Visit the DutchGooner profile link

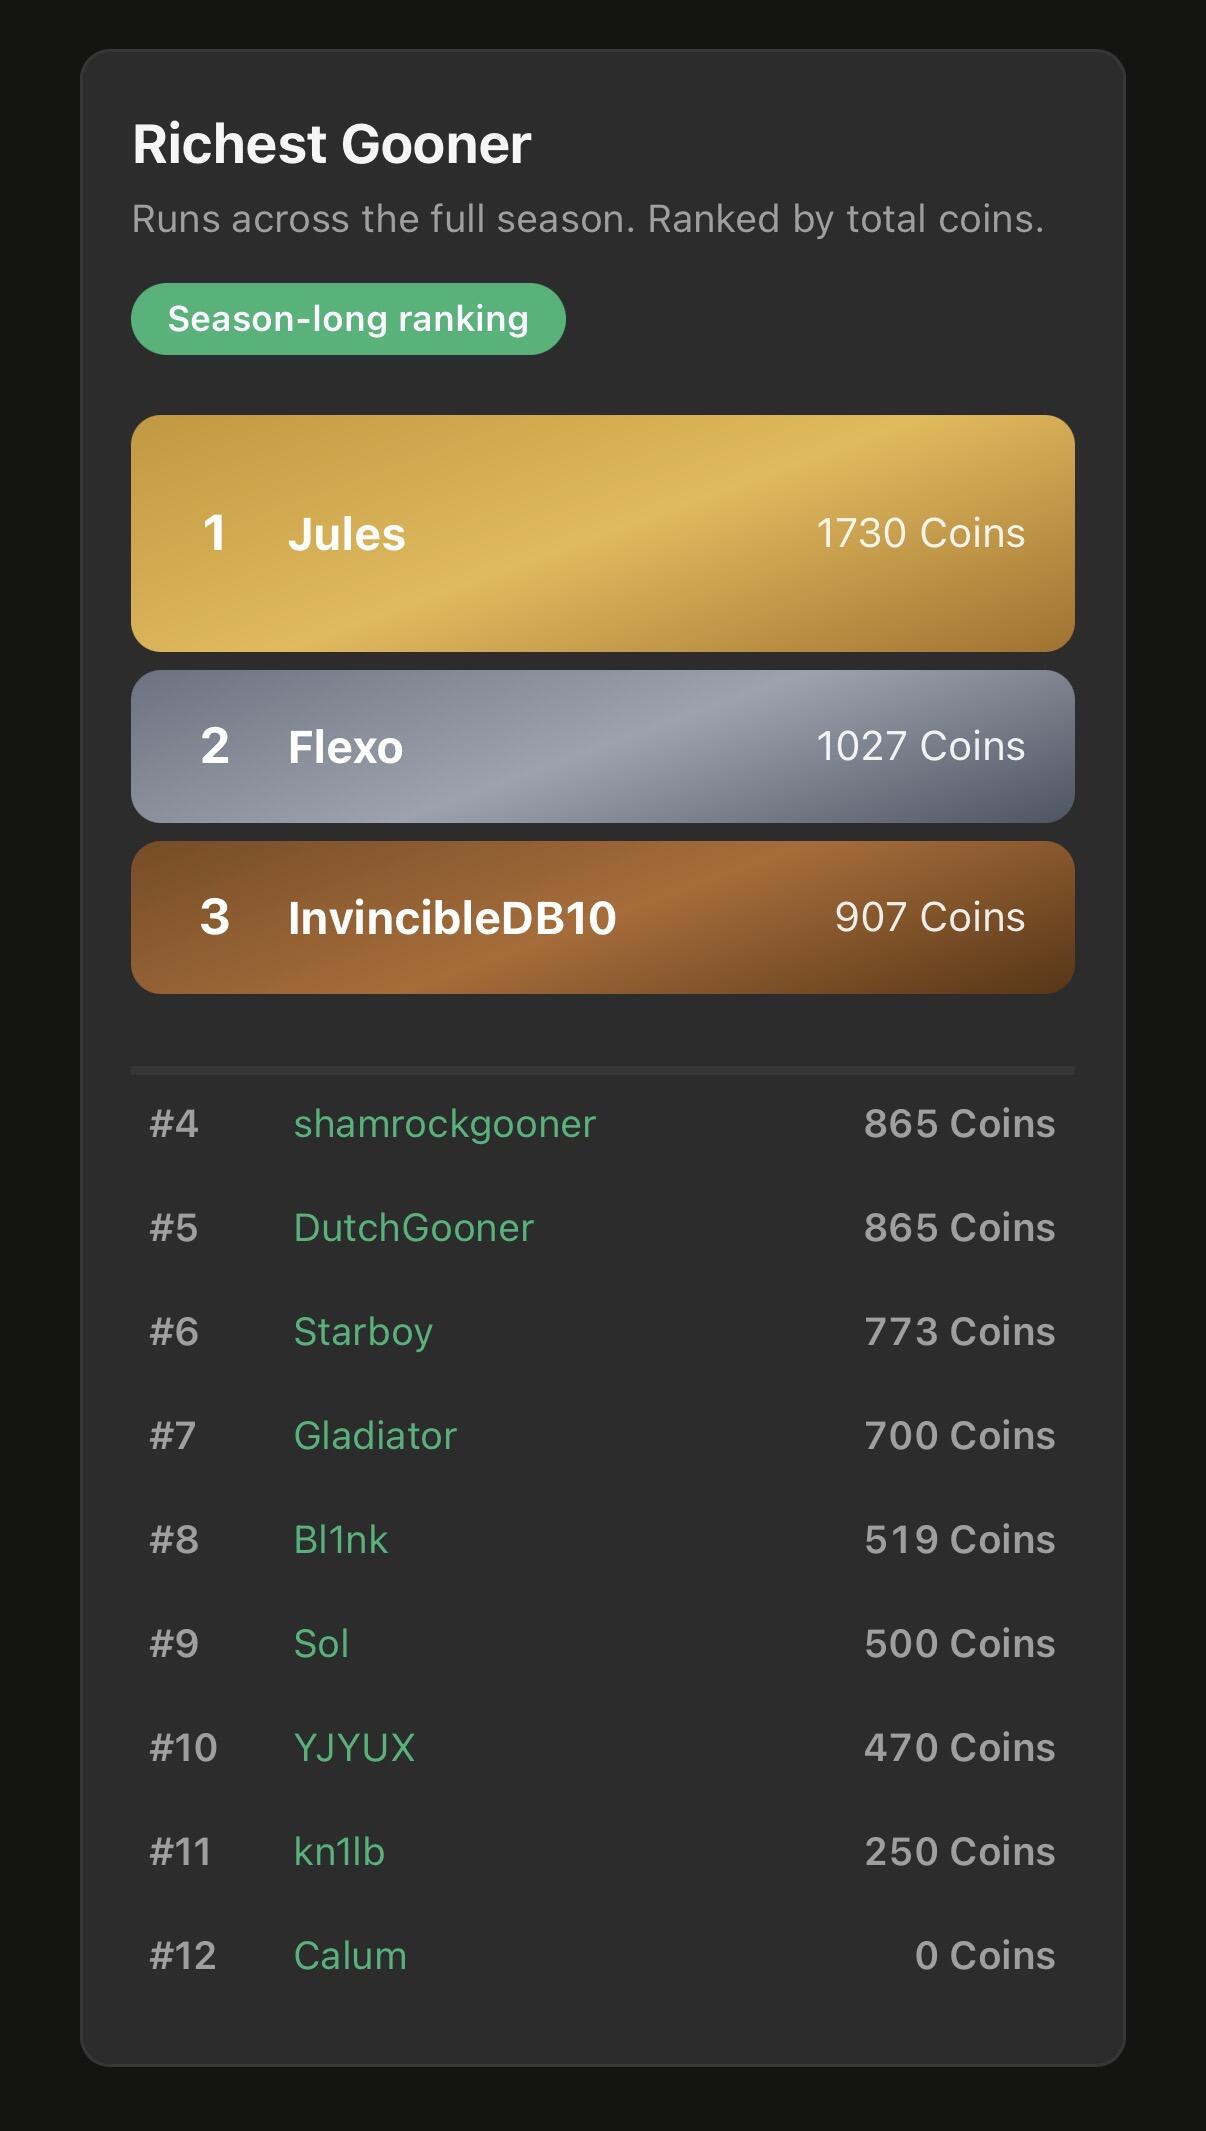[x=413, y=1228]
